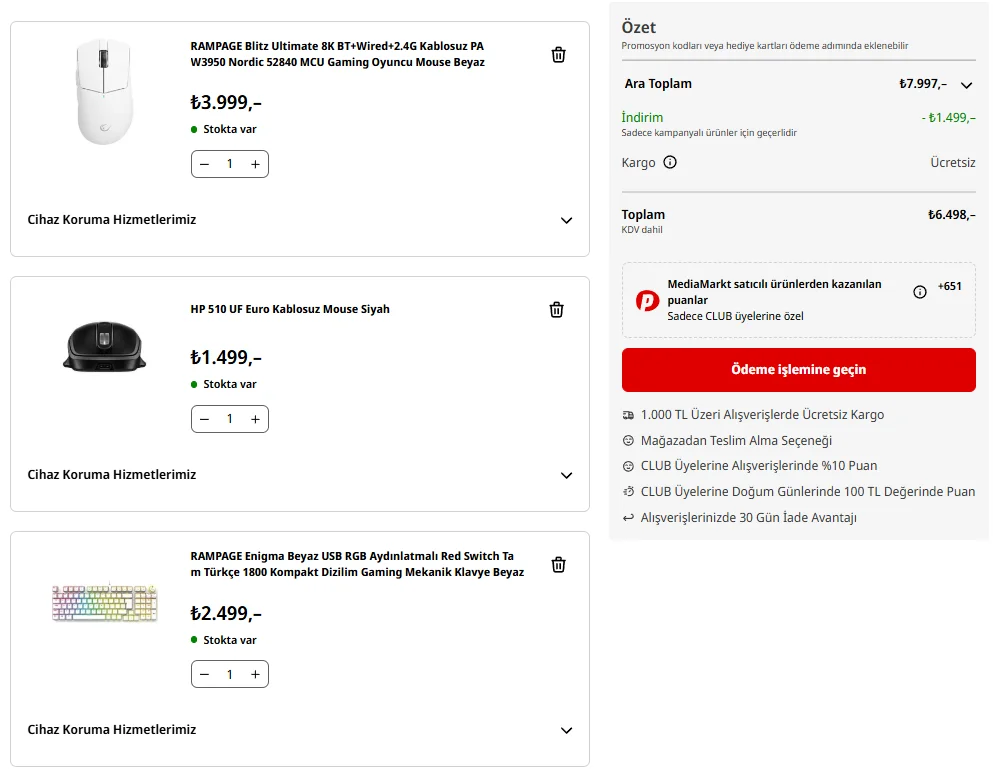Increase RAMPAGE Blitz mouse quantity
This screenshot has height=777, width=1001.
click(255, 164)
